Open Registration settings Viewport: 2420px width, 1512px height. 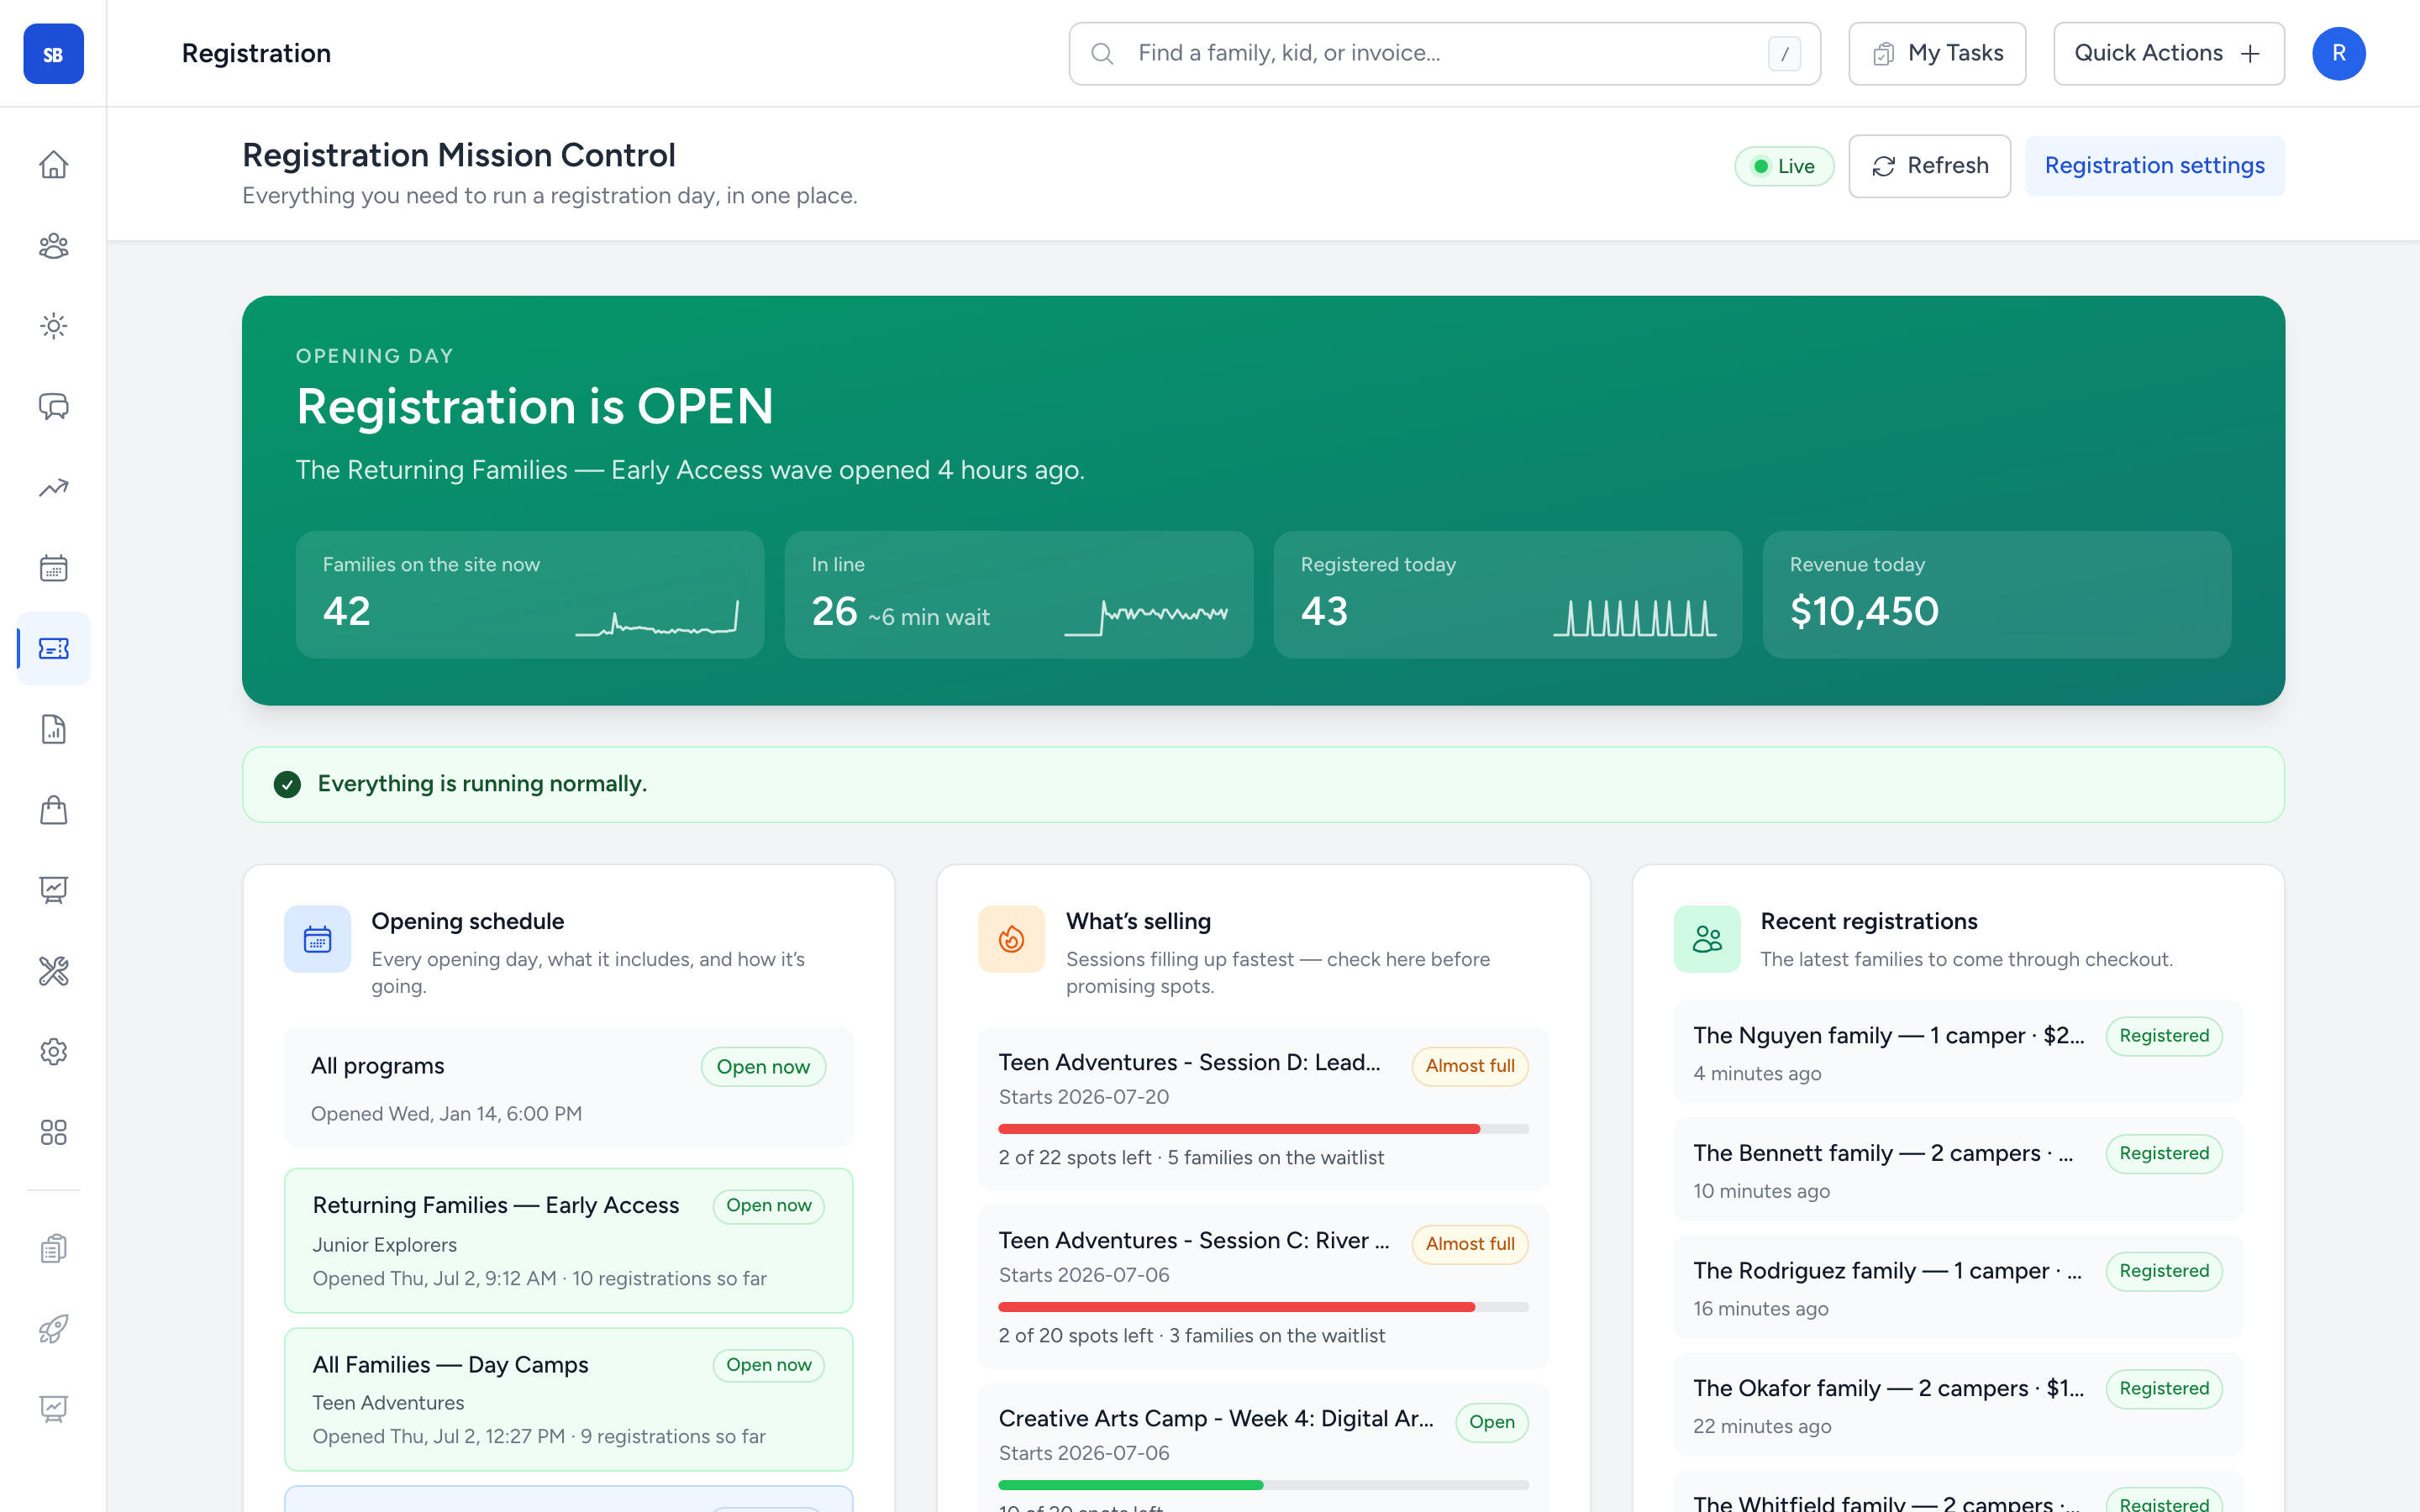(x=2154, y=166)
